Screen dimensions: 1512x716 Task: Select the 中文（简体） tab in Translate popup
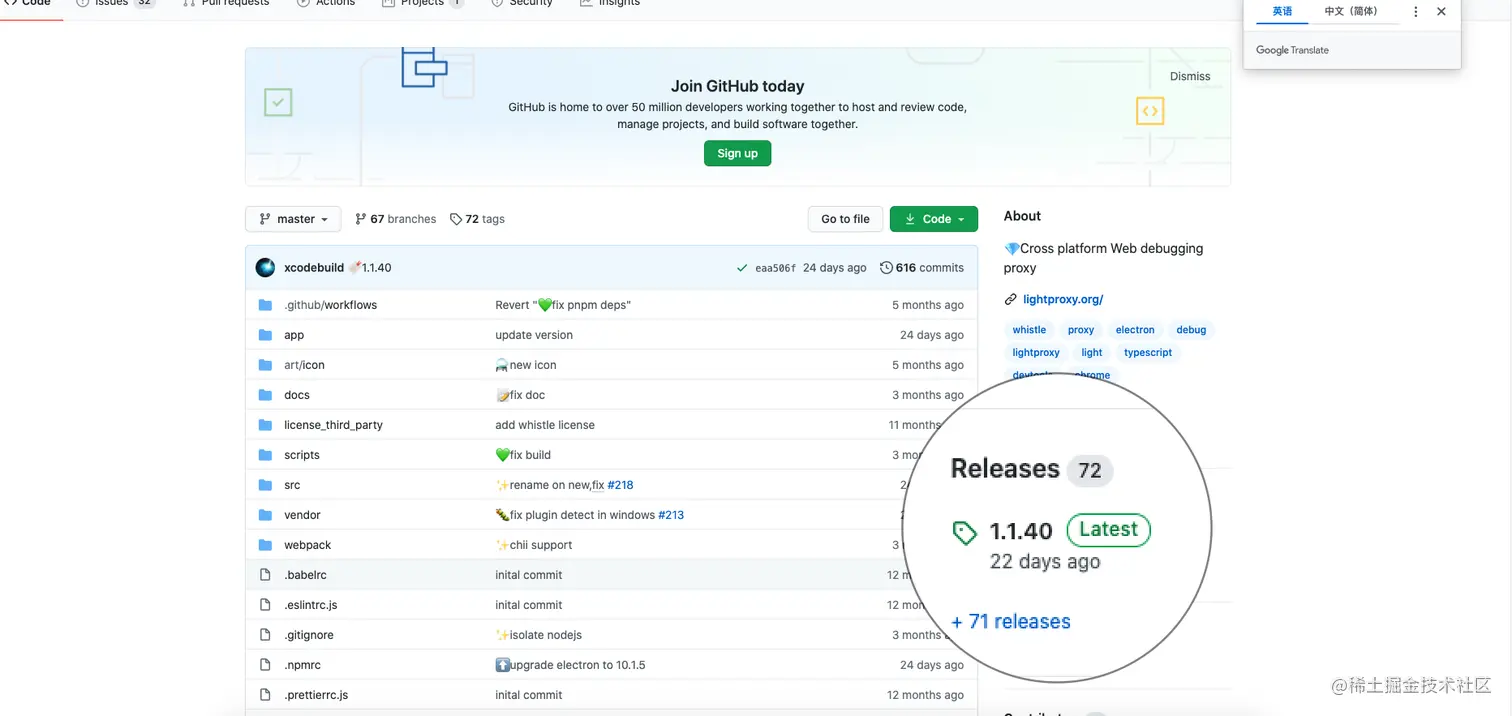[x=1350, y=11]
